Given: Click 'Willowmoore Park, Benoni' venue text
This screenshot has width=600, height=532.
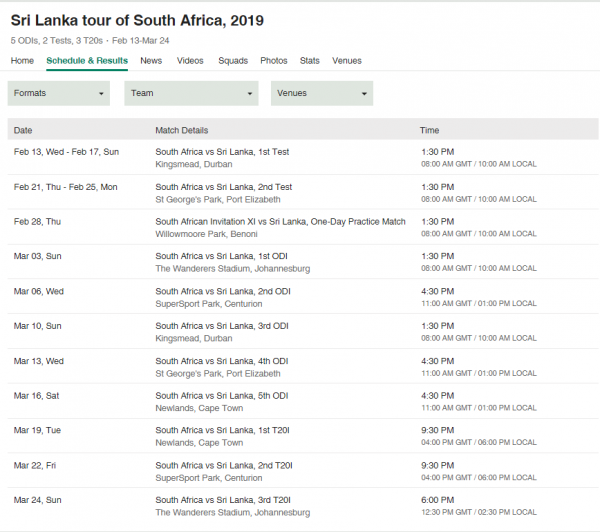Looking at the screenshot, I should 206,234.
